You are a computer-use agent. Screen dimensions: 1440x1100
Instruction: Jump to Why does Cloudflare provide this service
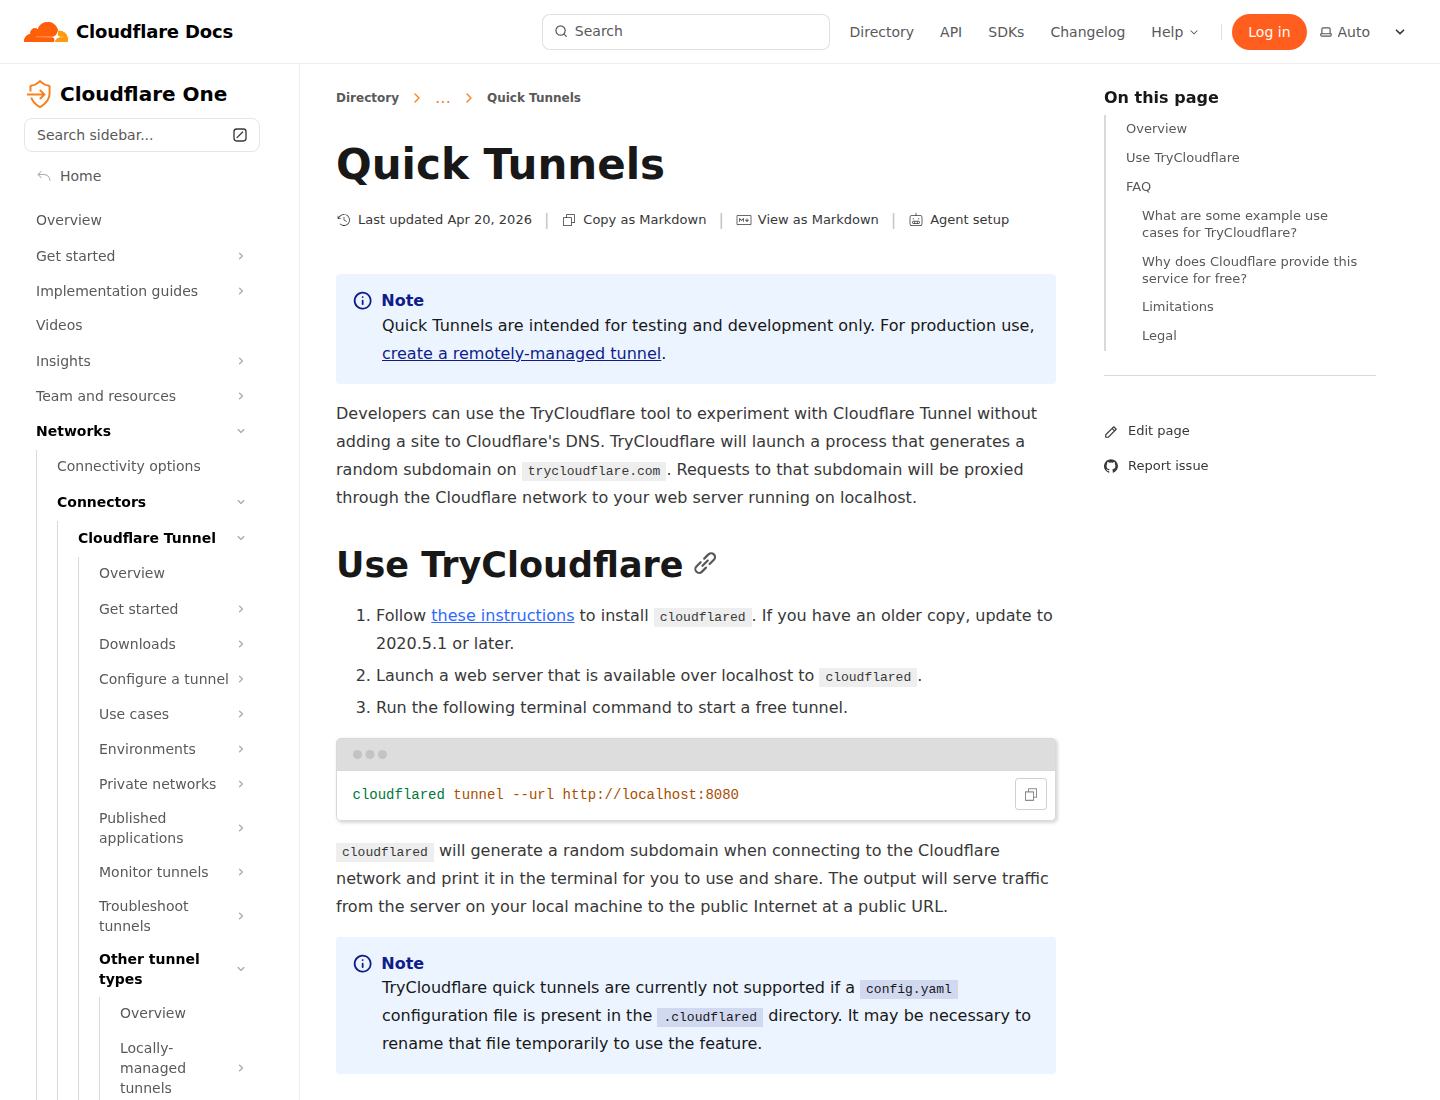(1249, 270)
